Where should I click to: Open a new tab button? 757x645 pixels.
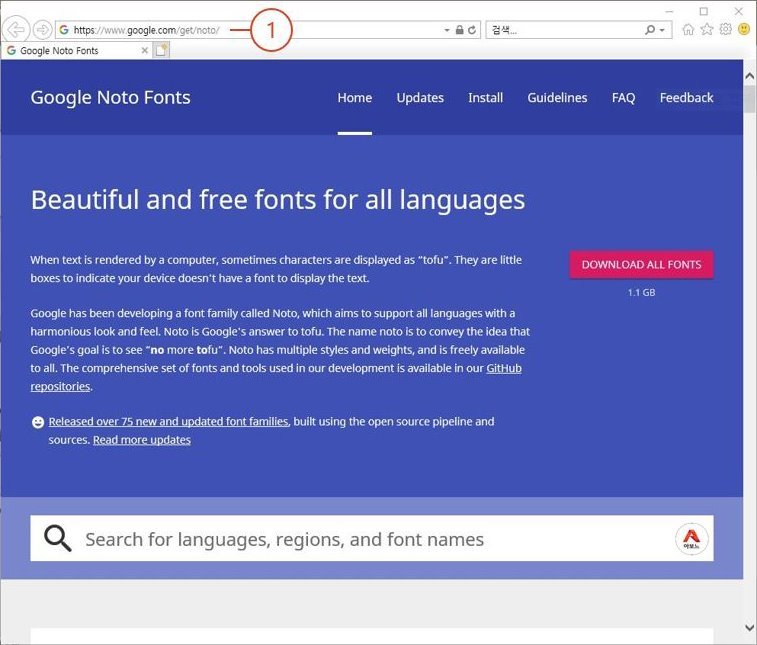[161, 50]
